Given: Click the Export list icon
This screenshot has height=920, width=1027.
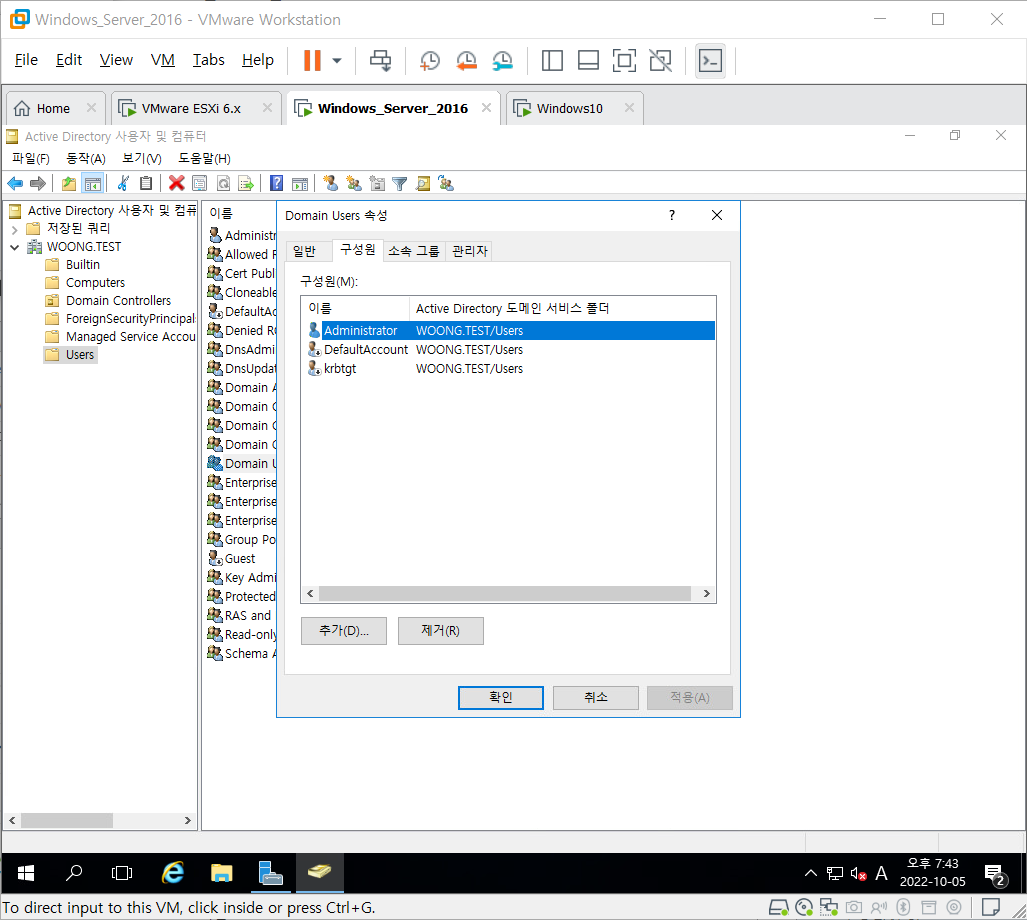Looking at the screenshot, I should point(246,184).
